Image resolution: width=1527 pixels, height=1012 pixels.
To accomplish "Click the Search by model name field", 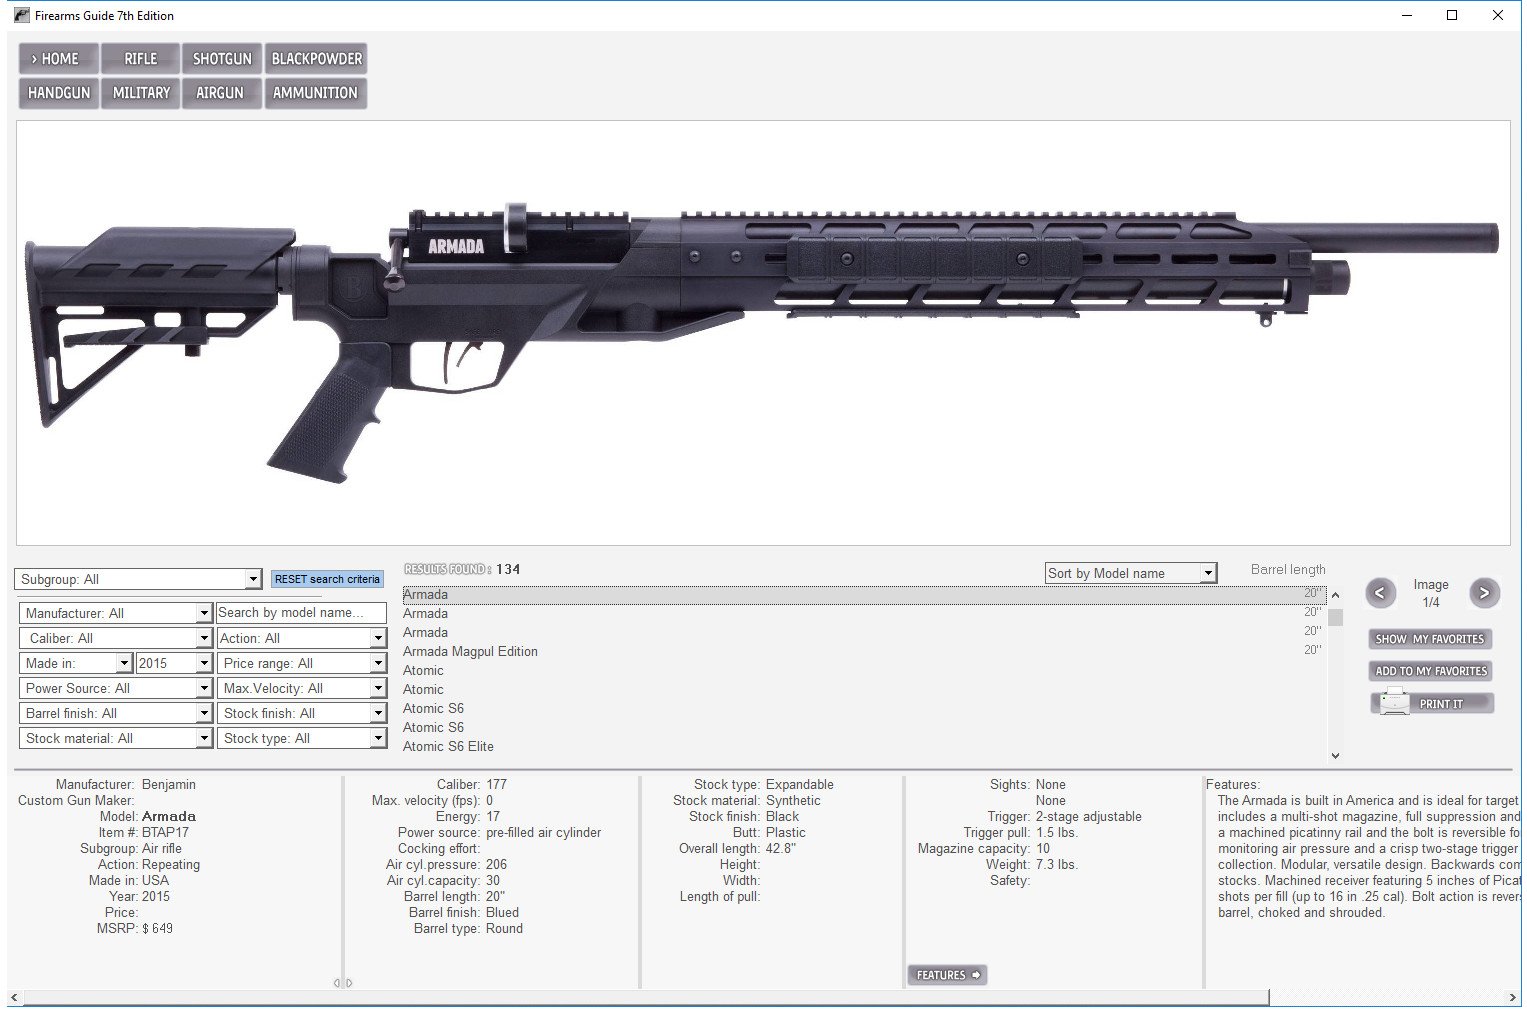I will click(301, 613).
